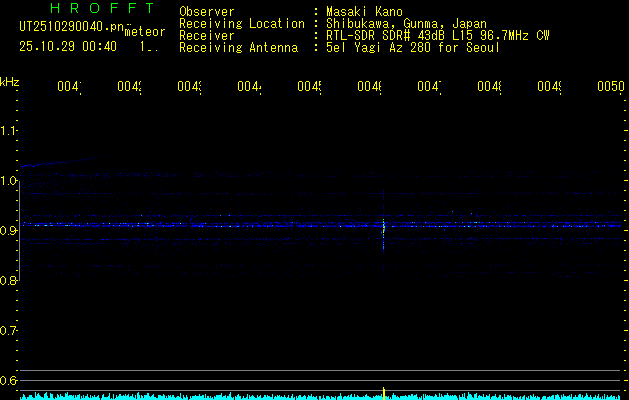Click the Receiving Antenna label
The width and height of the screenshot is (629, 400).
pyautogui.click(x=239, y=48)
